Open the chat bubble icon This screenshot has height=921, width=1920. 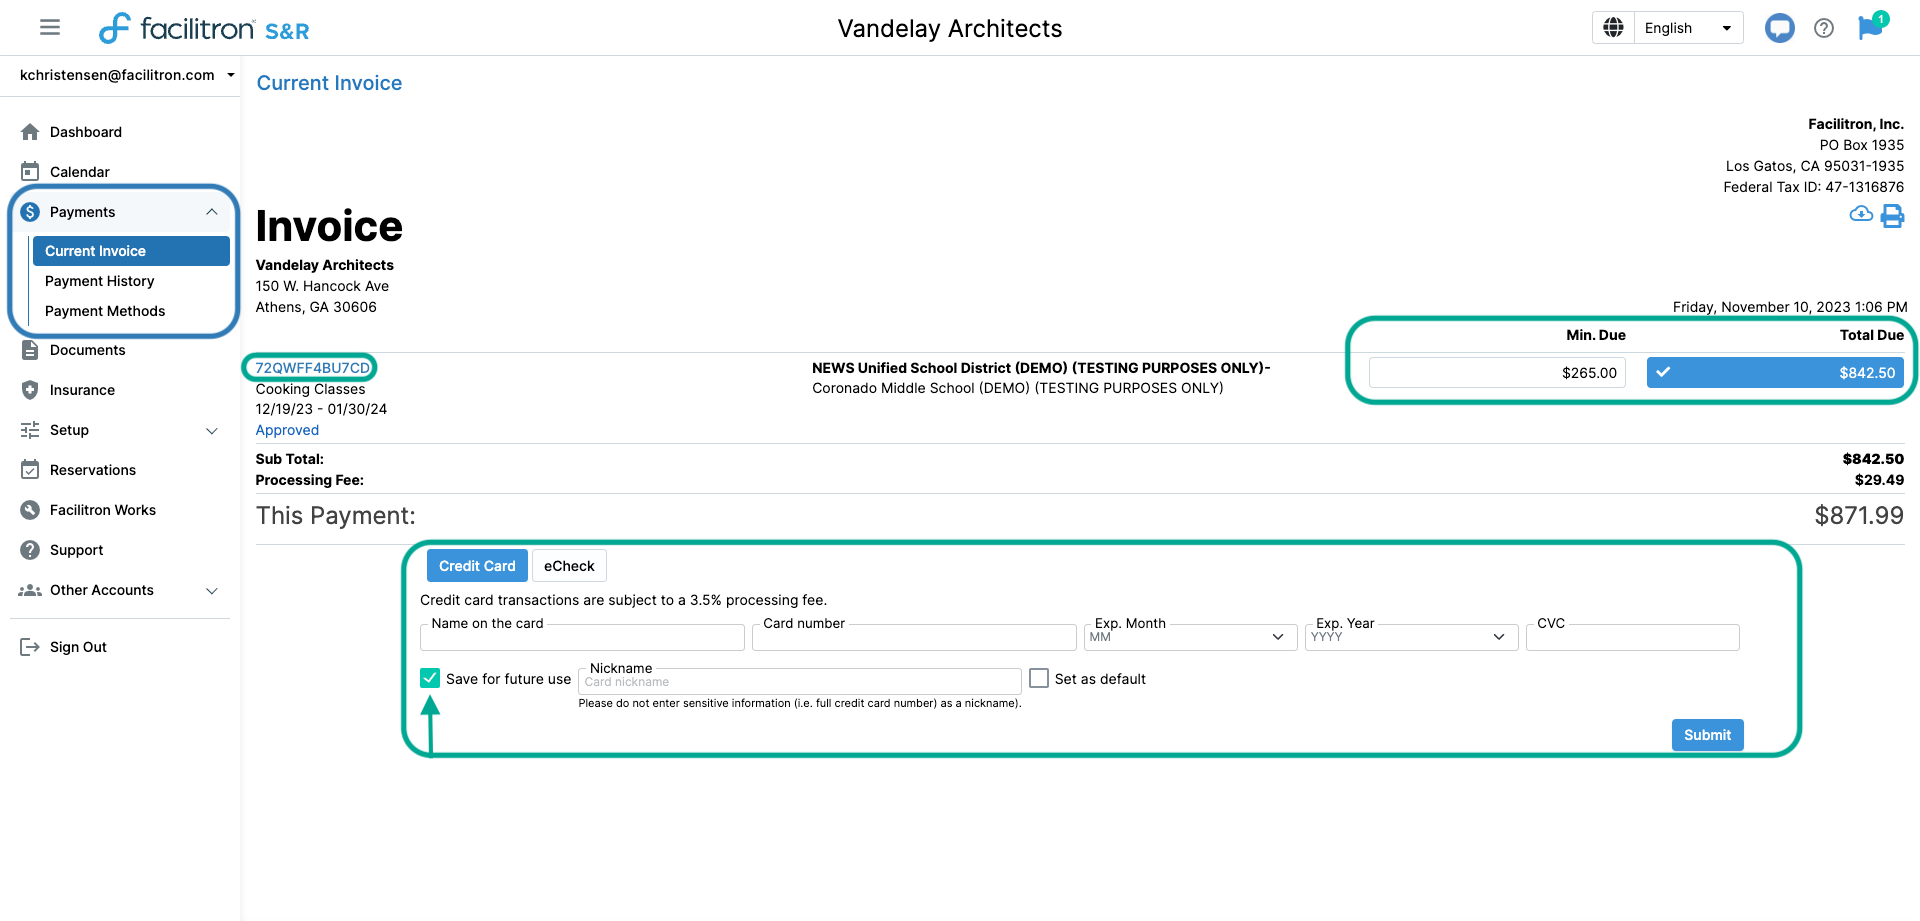pos(1779,28)
